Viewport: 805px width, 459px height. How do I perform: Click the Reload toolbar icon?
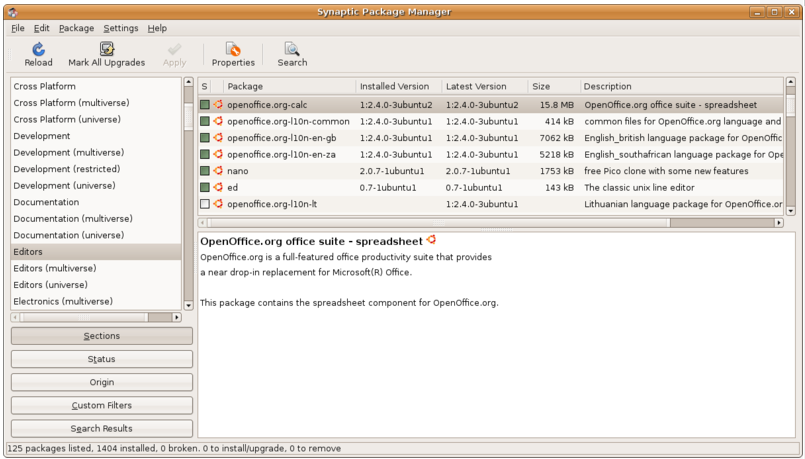(x=39, y=49)
